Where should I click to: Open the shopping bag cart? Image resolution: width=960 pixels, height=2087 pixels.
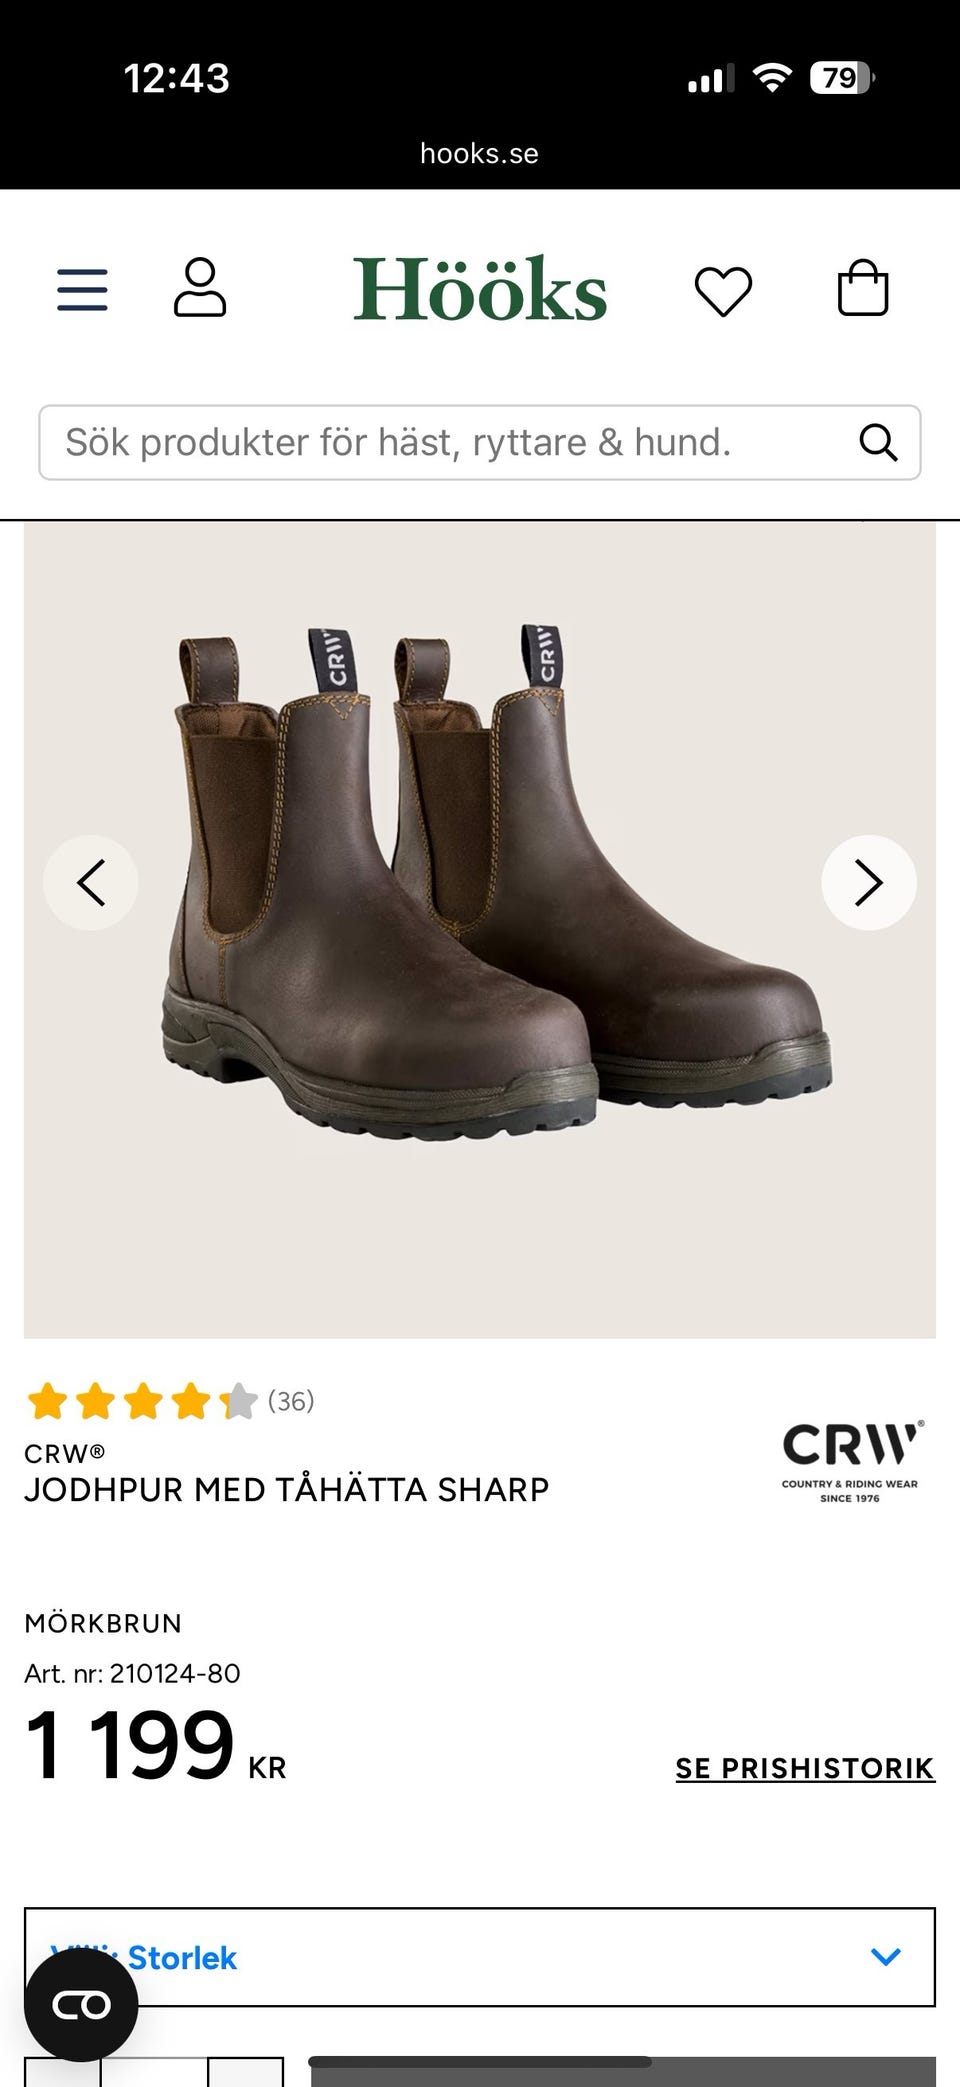pyautogui.click(x=862, y=288)
